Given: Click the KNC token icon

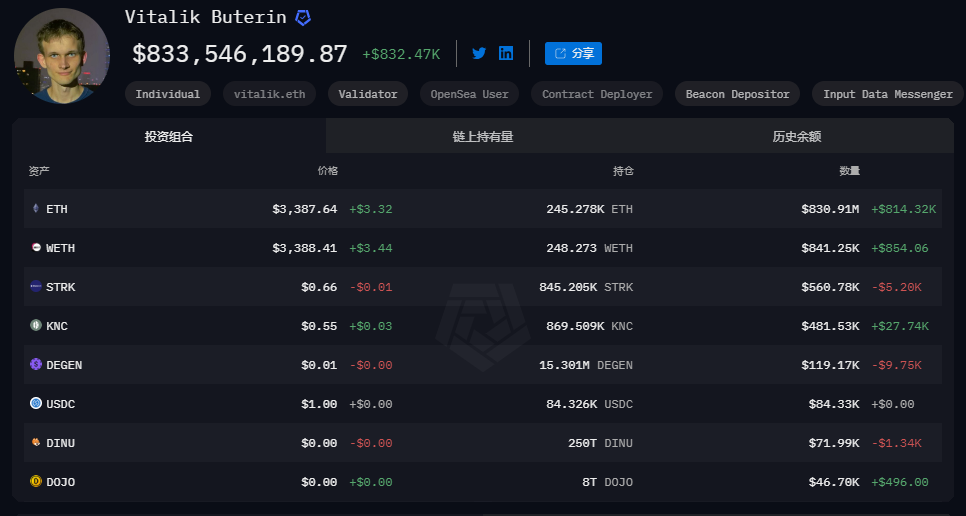Looking at the screenshot, I should pos(36,325).
